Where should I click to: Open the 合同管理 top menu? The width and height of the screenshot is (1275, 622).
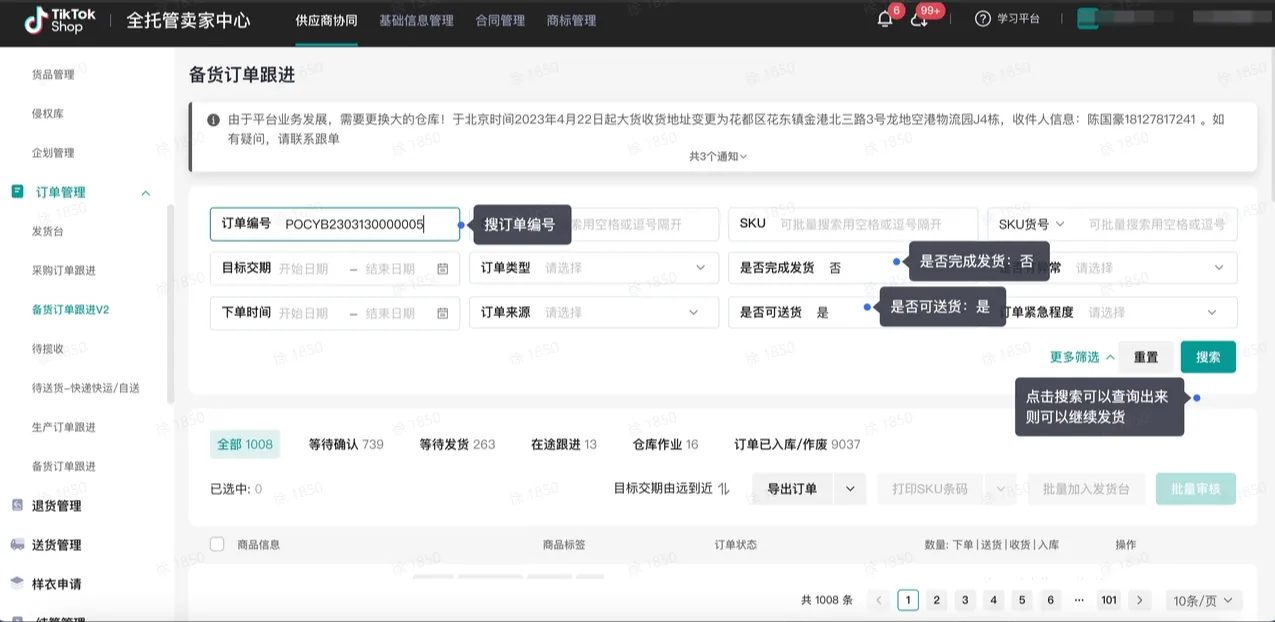pyautogui.click(x=500, y=20)
